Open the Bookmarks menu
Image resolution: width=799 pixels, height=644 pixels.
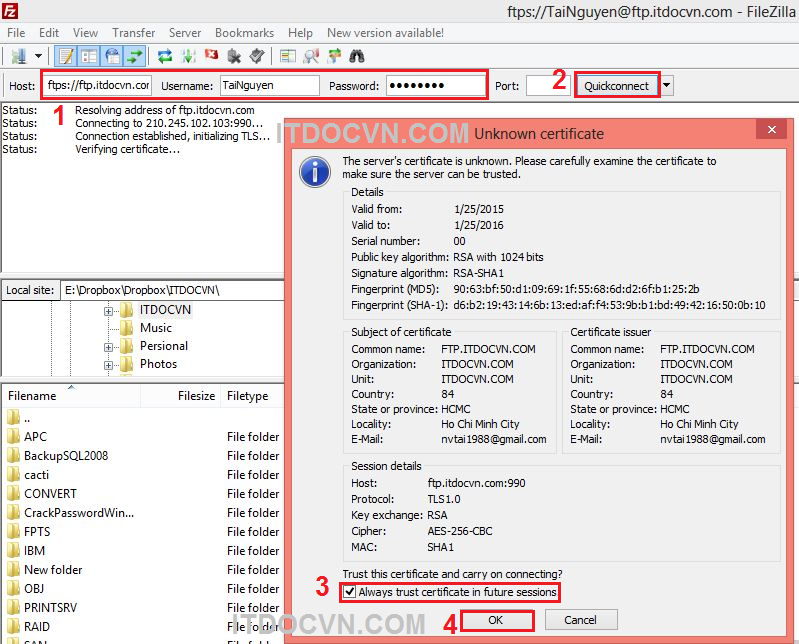(x=244, y=33)
